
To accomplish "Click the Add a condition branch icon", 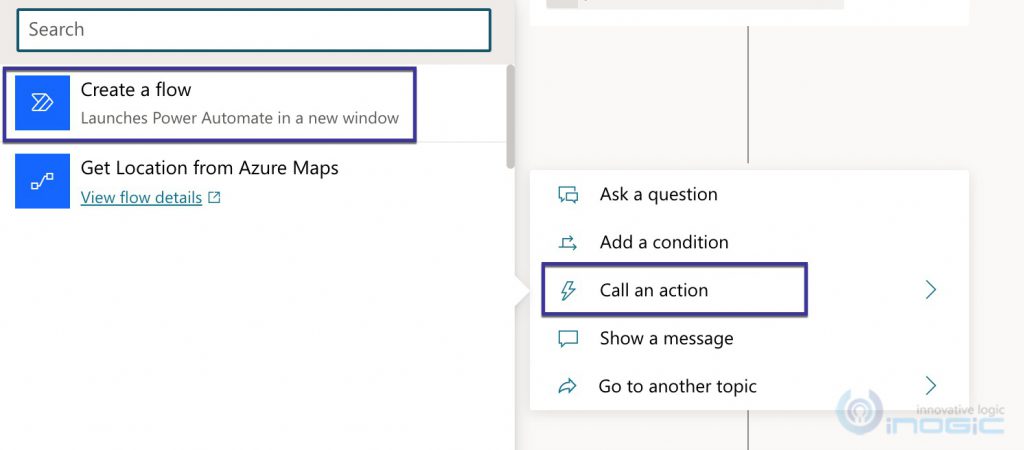I will [568, 242].
